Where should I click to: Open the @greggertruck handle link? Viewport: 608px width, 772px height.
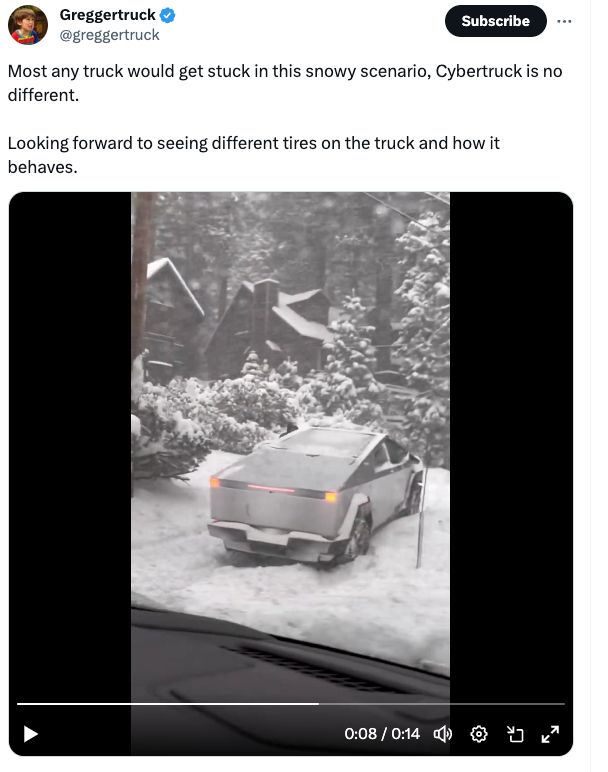tap(109, 35)
